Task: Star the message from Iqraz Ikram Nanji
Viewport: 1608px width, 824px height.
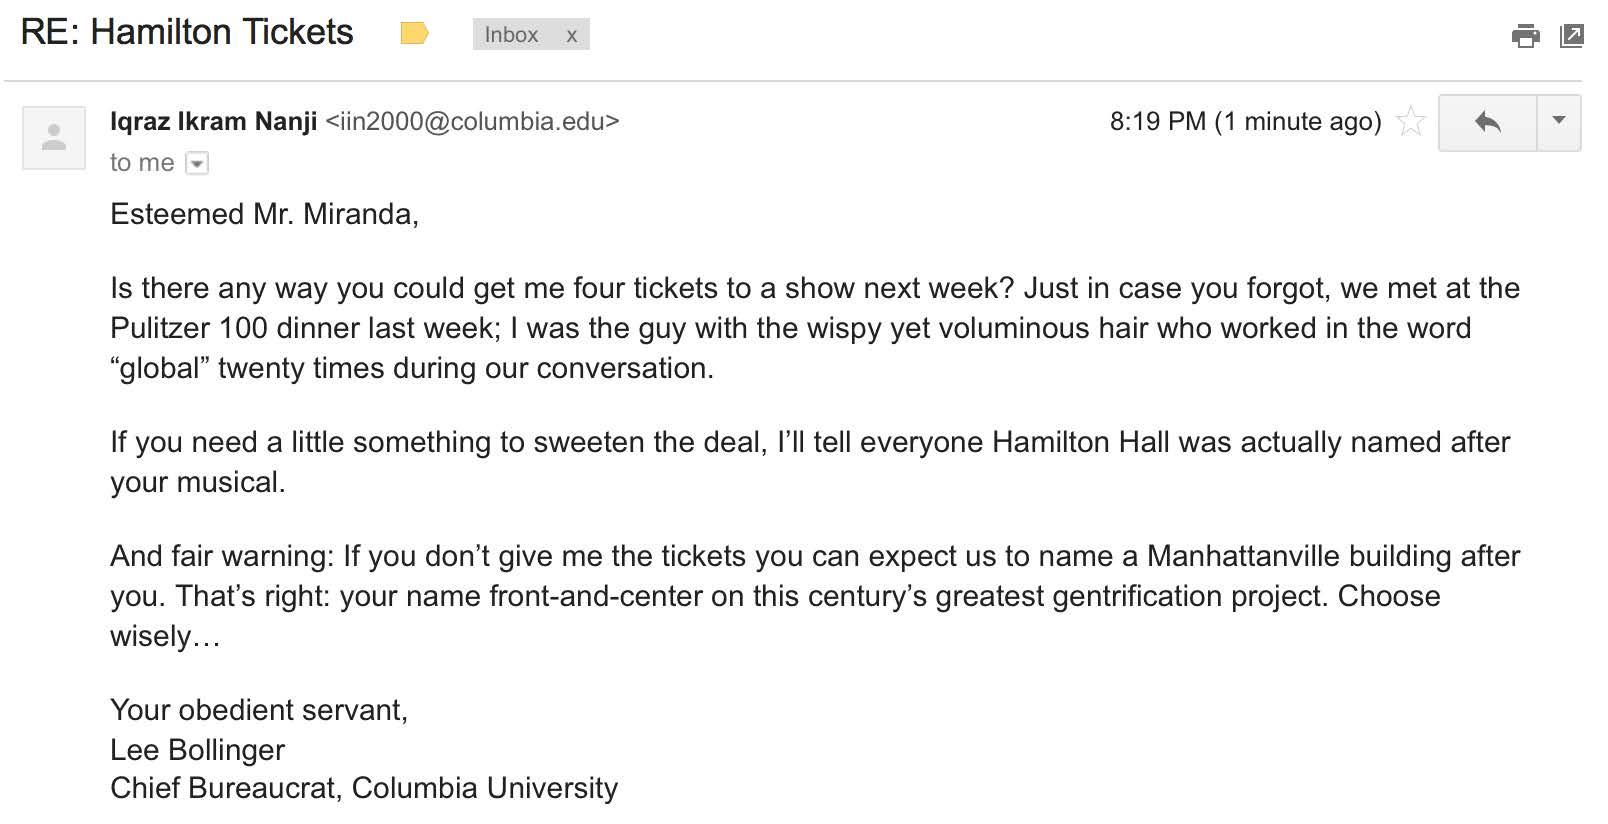Action: click(x=1410, y=121)
